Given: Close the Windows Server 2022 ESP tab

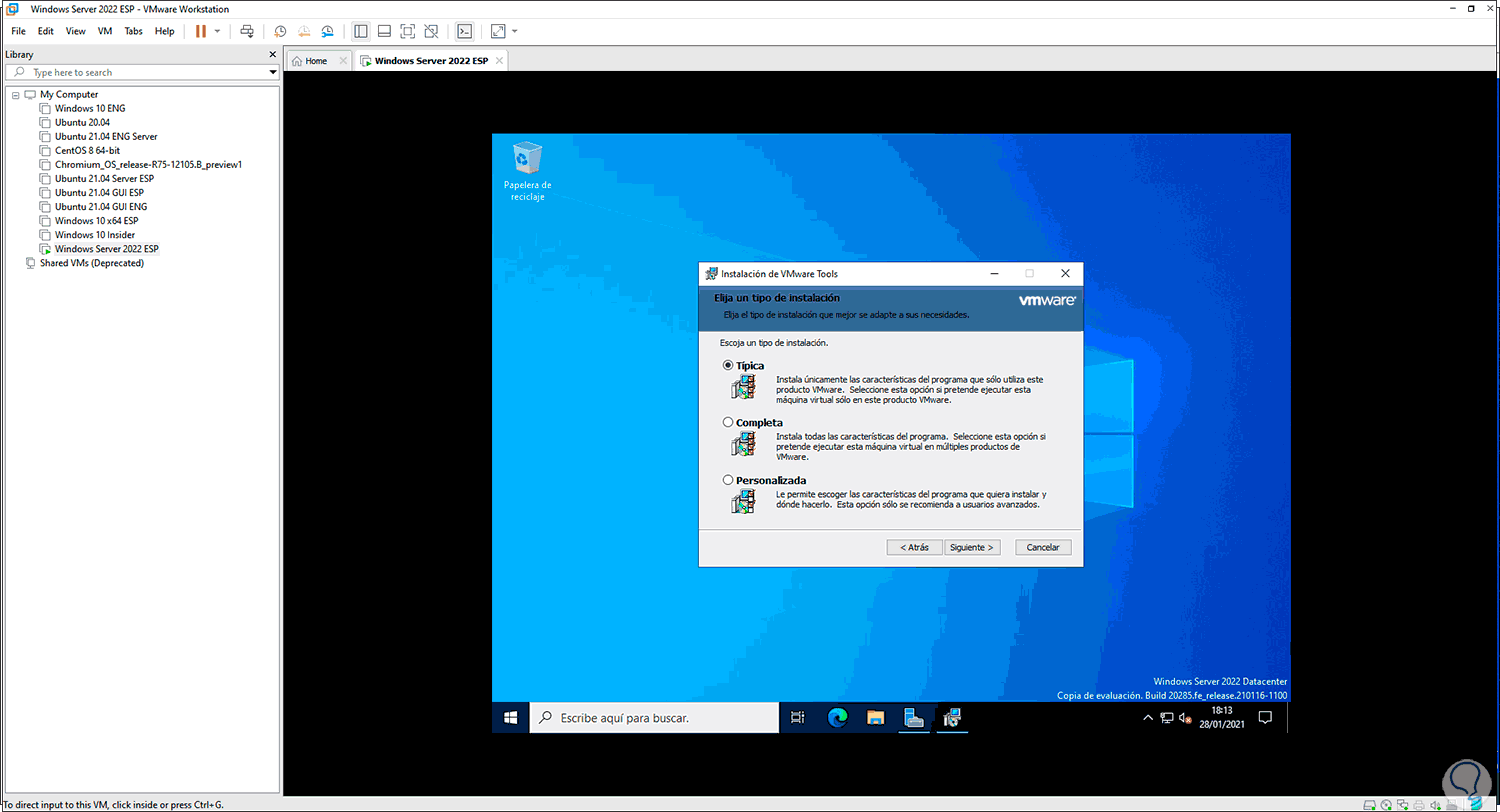Looking at the screenshot, I should tap(499, 61).
